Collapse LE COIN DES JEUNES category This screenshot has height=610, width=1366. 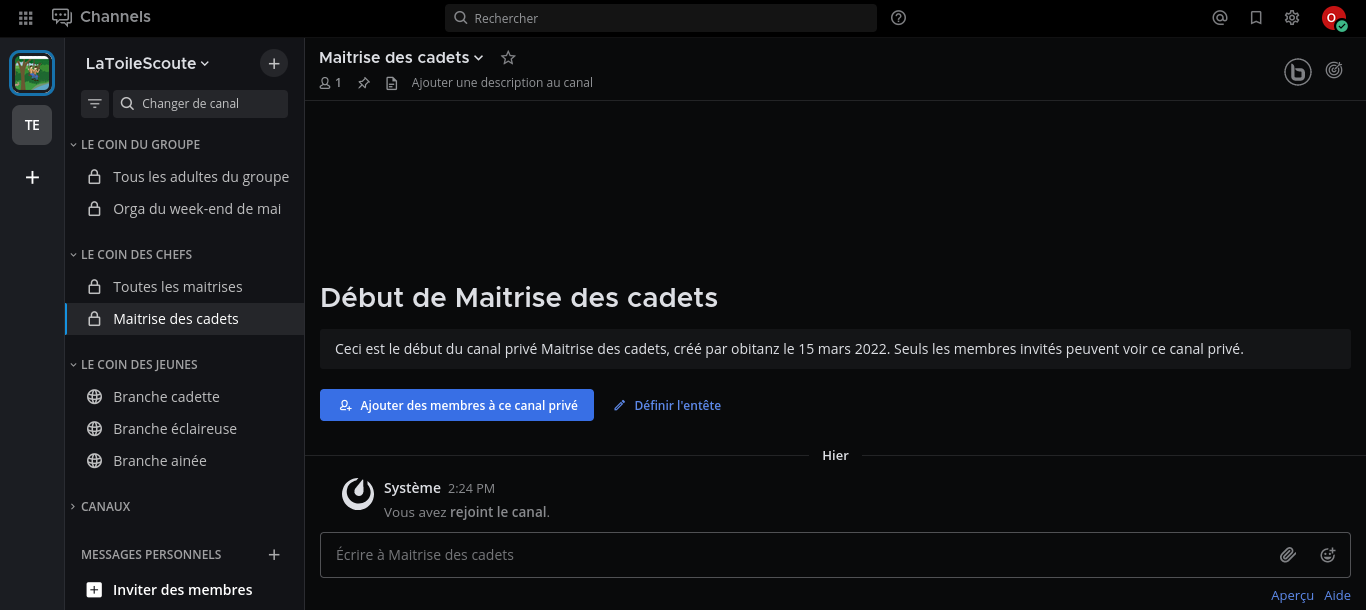(x=138, y=365)
